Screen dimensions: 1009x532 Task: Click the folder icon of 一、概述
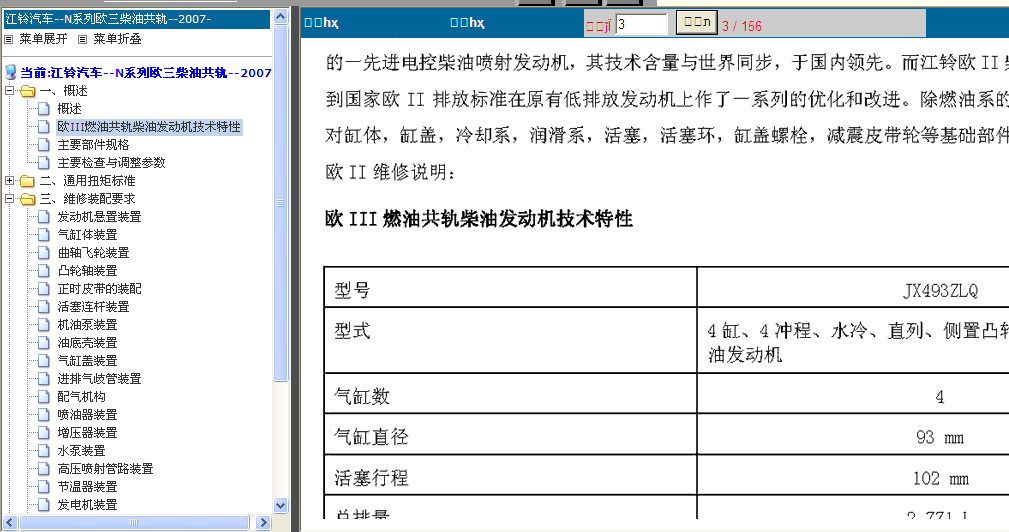click(x=27, y=91)
